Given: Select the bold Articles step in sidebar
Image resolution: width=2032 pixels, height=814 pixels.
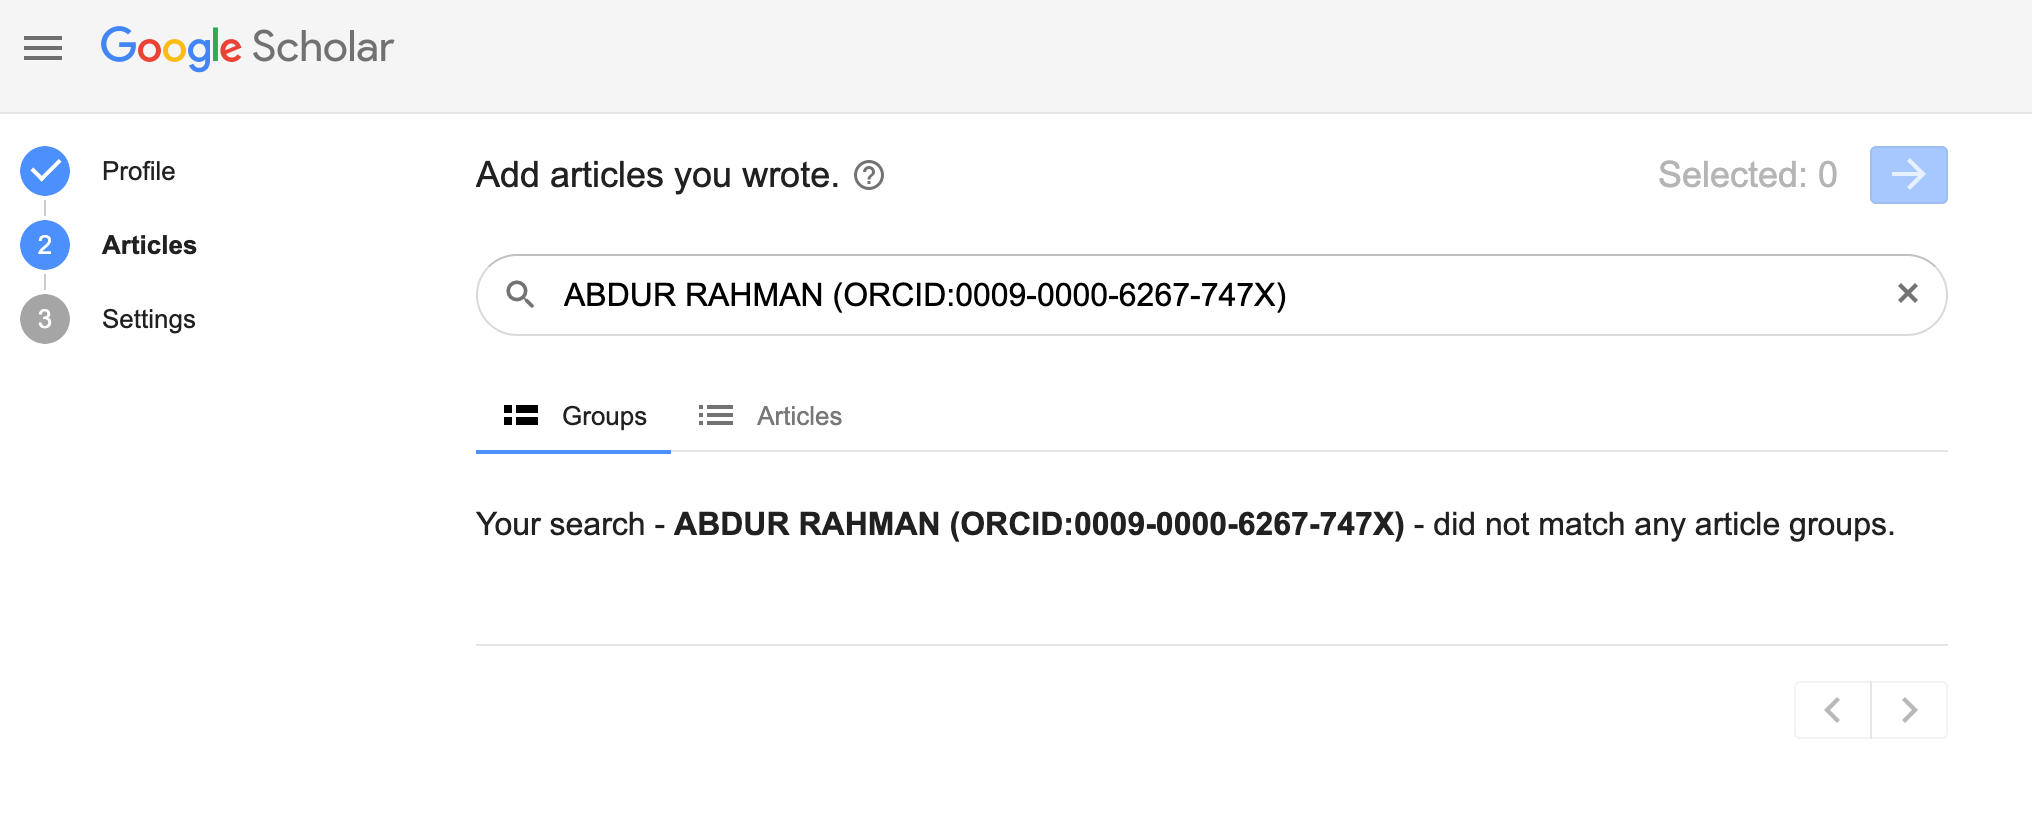Looking at the screenshot, I should pyautogui.click(x=149, y=245).
